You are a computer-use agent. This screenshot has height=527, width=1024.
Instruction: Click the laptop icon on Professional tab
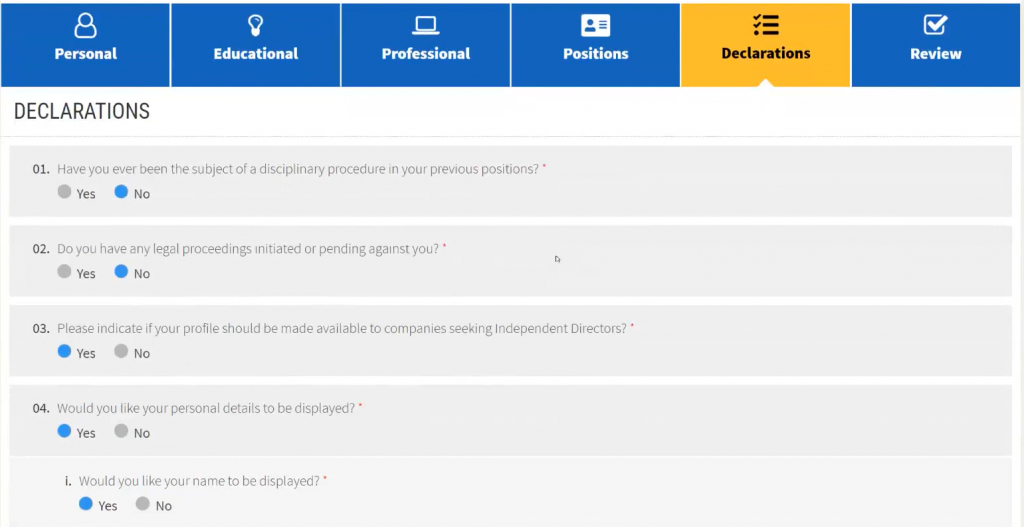point(426,26)
